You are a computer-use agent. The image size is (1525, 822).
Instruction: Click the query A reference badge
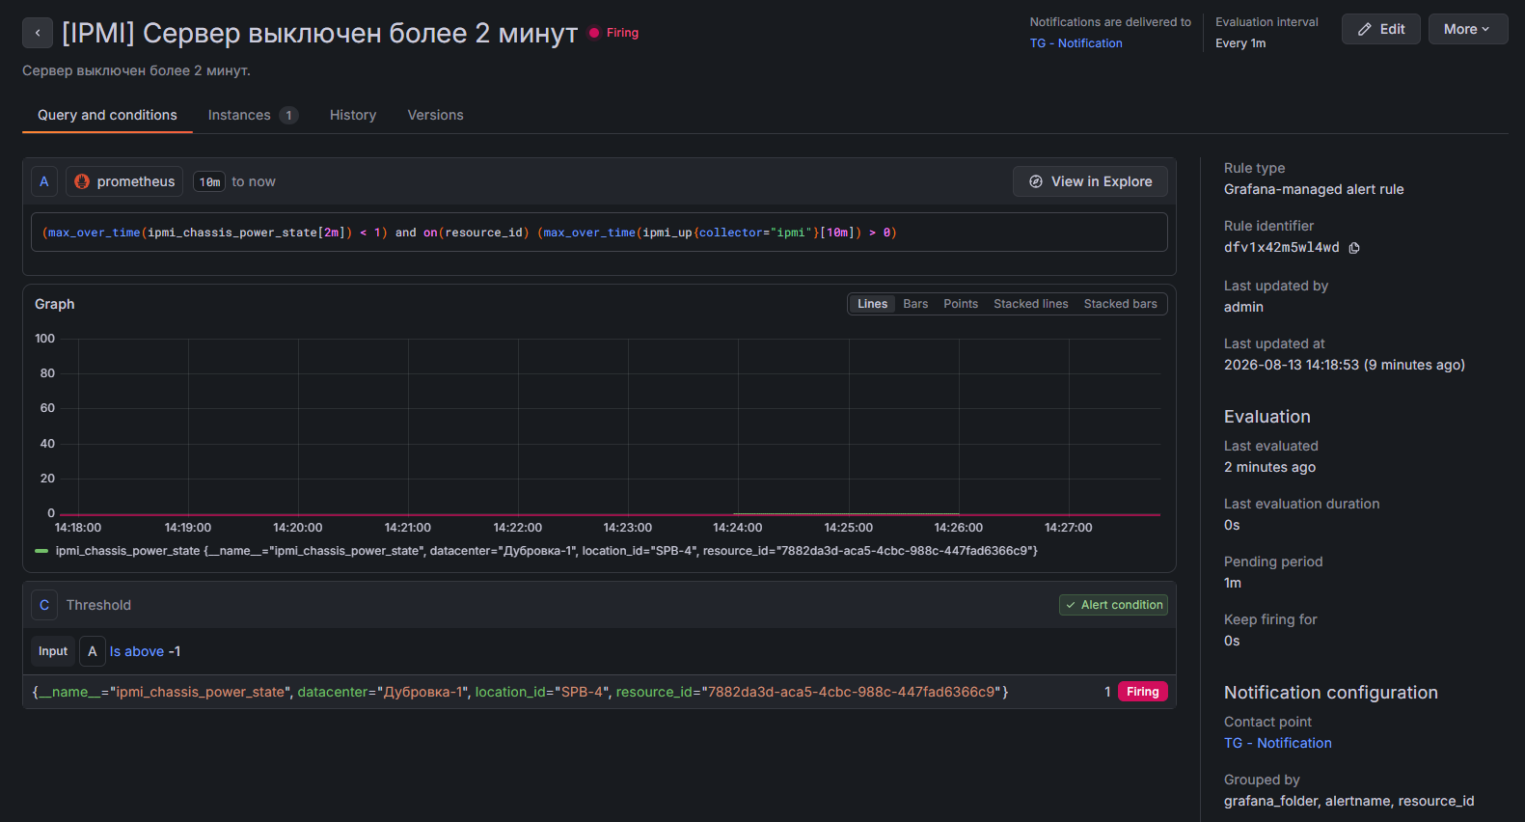(x=44, y=181)
